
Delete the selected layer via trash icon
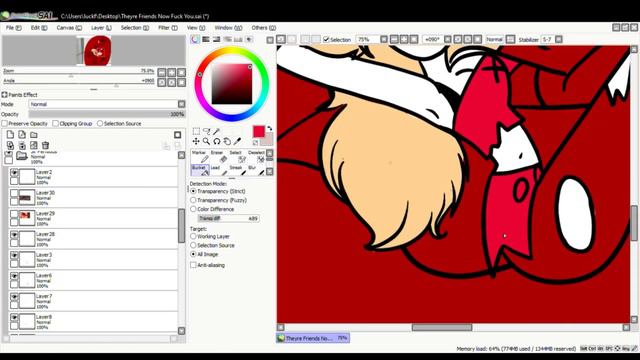pyautogui.click(x=45, y=145)
